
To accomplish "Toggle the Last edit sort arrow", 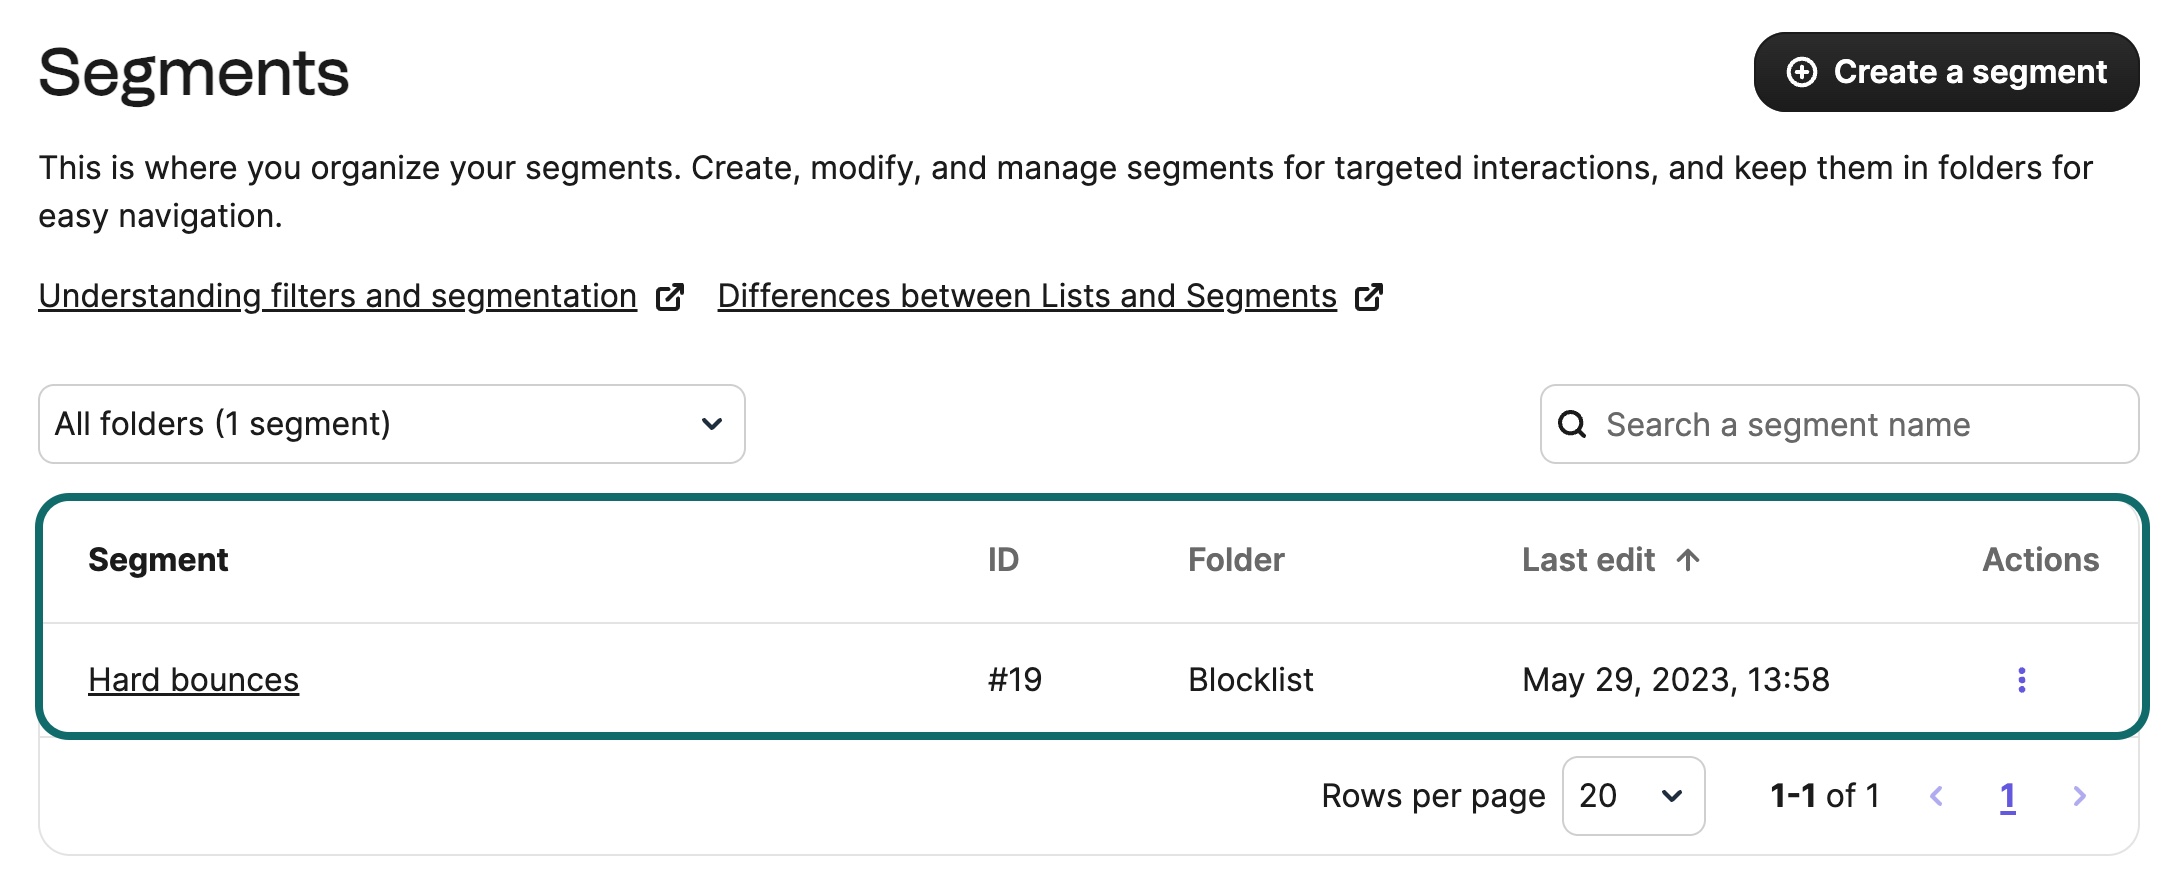I will [x=1688, y=560].
